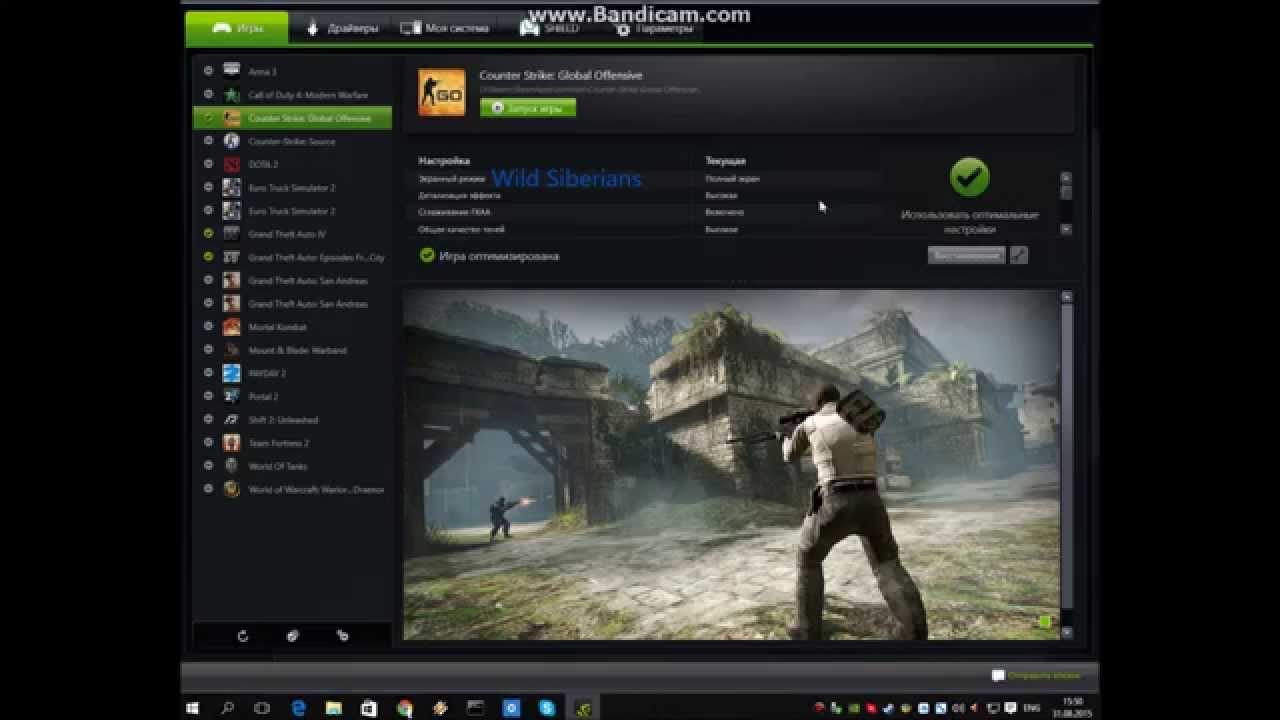Open Skype from the taskbar

click(x=546, y=707)
